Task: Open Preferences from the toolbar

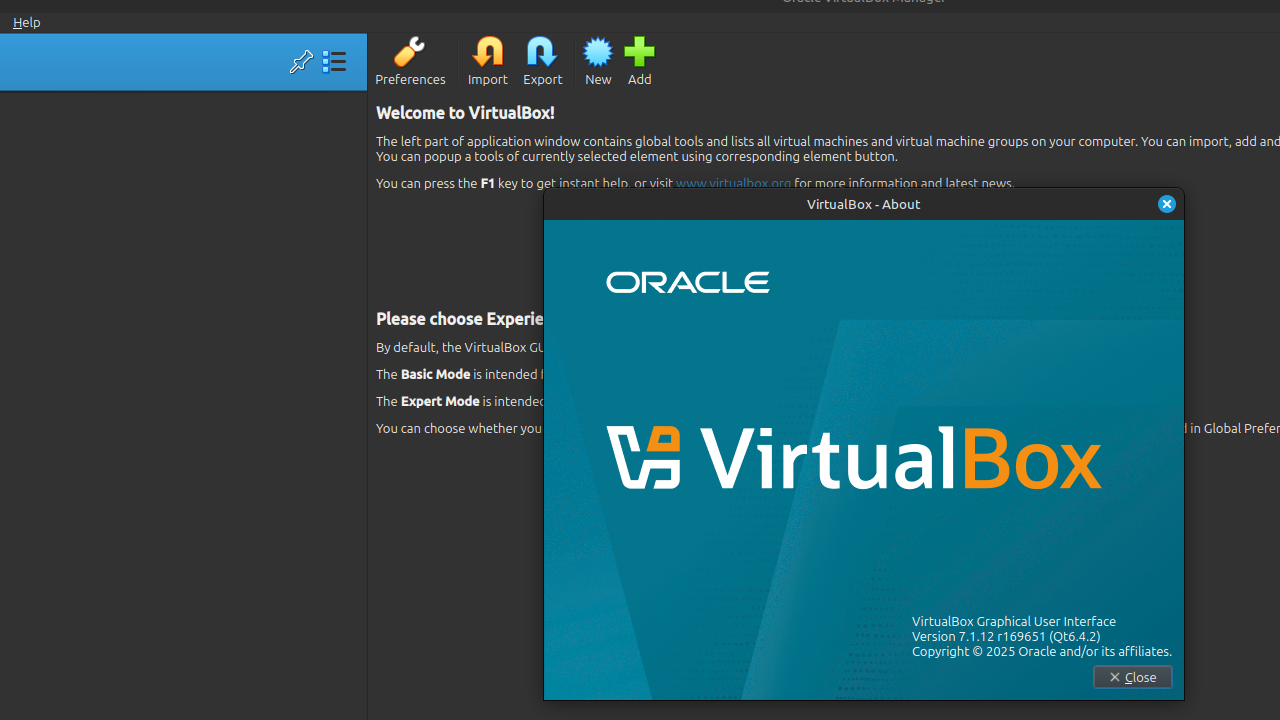Action: 410,61
